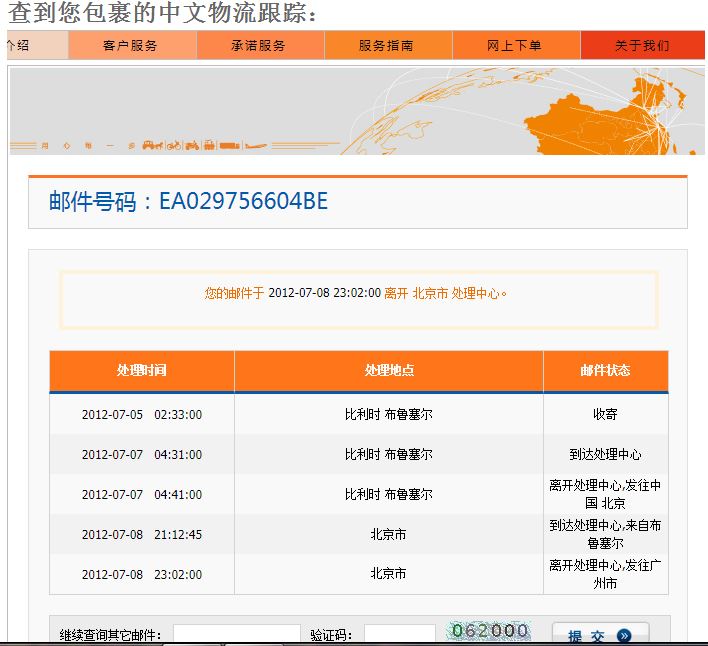Open the 关于我们 page
708x646 pixels.
pyautogui.click(x=642, y=45)
